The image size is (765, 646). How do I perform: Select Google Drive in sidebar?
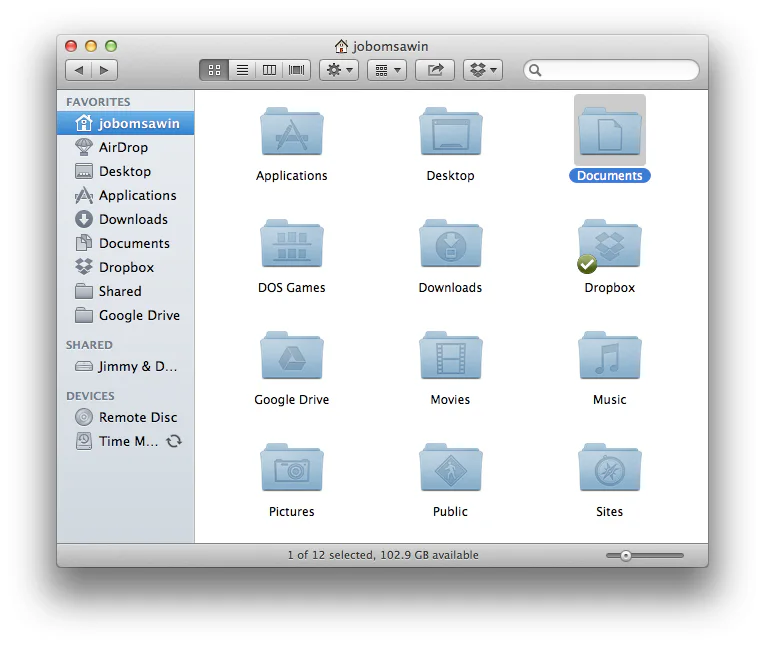pos(125,315)
